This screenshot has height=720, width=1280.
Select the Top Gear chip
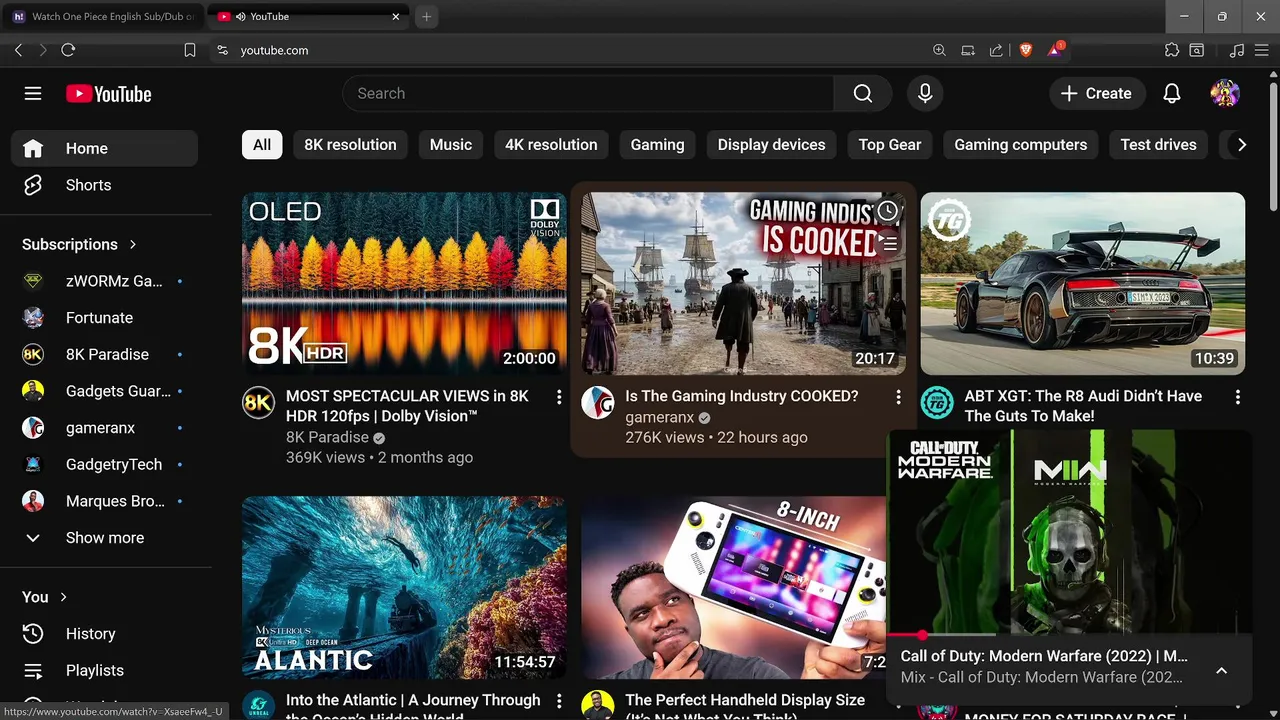click(x=890, y=145)
